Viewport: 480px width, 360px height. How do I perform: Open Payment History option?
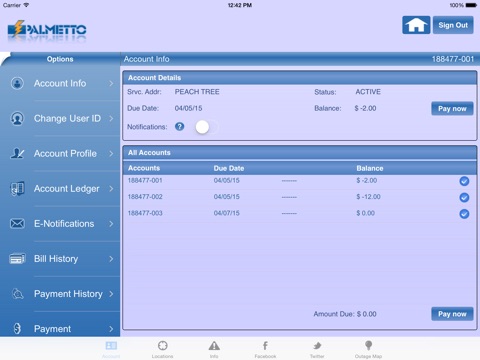click(x=60, y=294)
